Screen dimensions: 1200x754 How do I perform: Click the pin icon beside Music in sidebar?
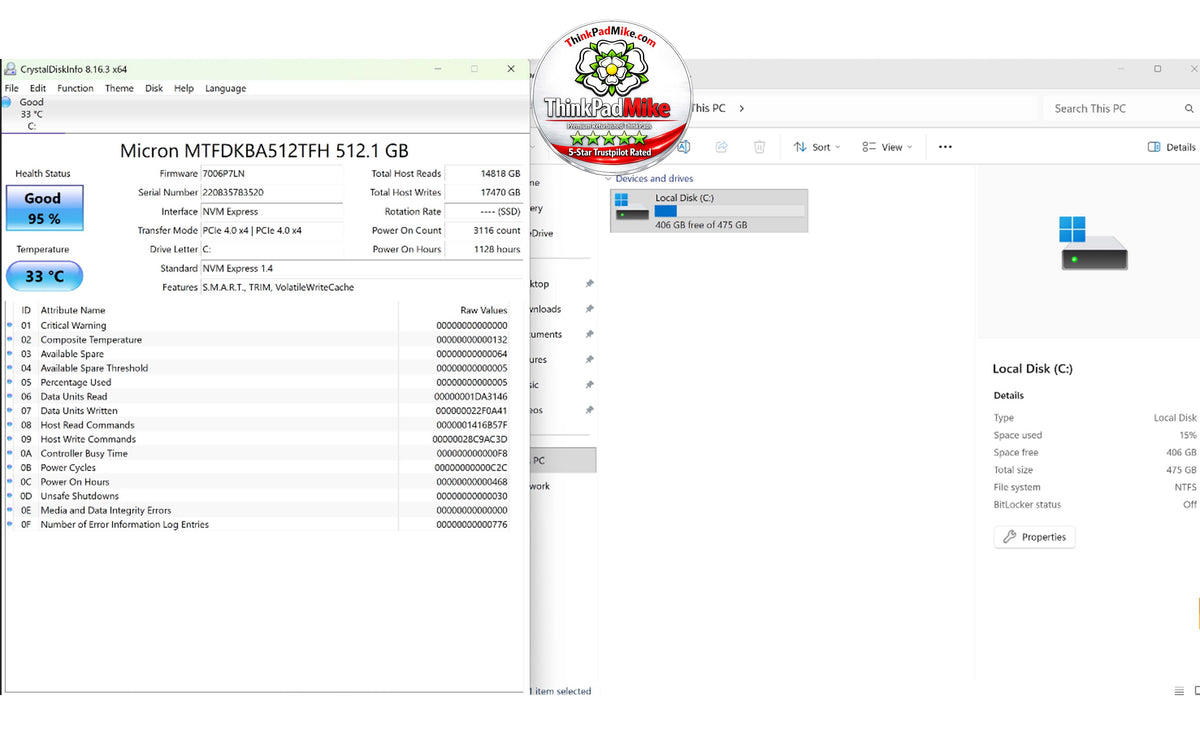[x=589, y=385]
